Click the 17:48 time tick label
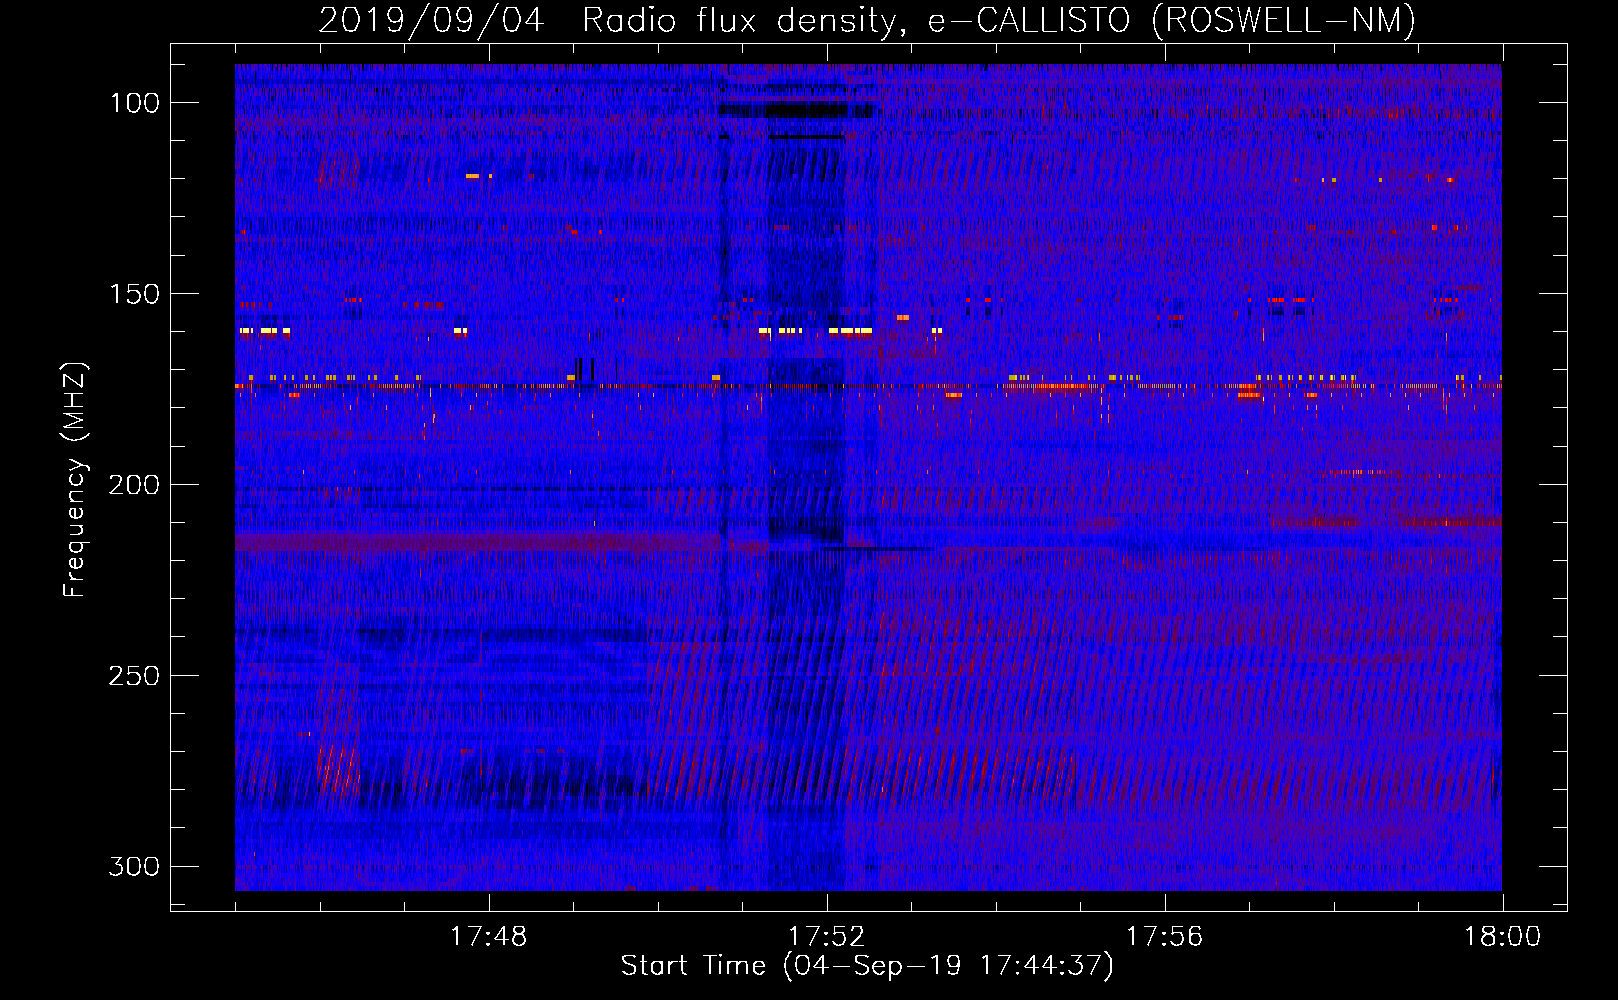 pyautogui.click(x=489, y=937)
